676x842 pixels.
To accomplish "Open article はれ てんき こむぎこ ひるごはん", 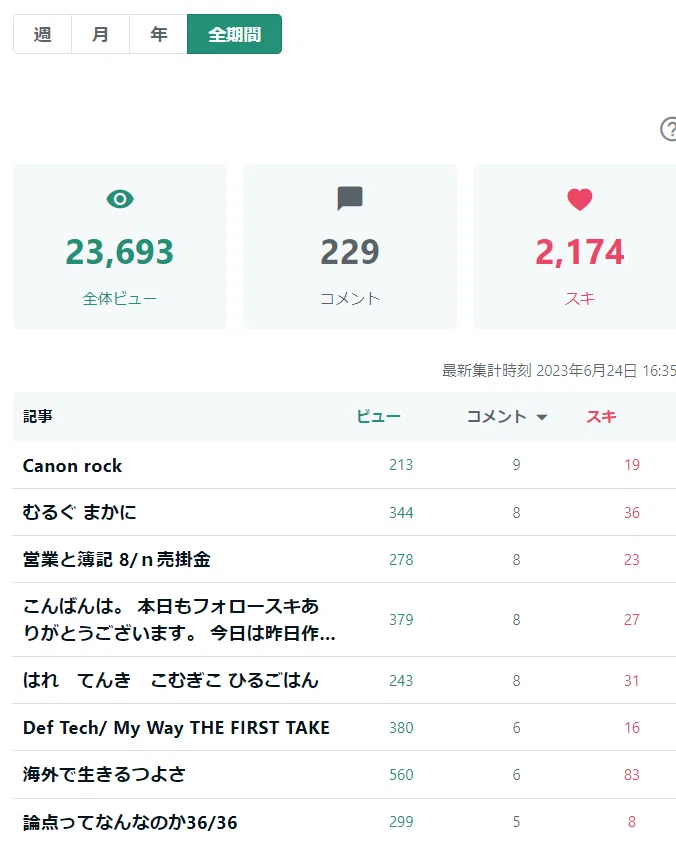I will point(171,680).
